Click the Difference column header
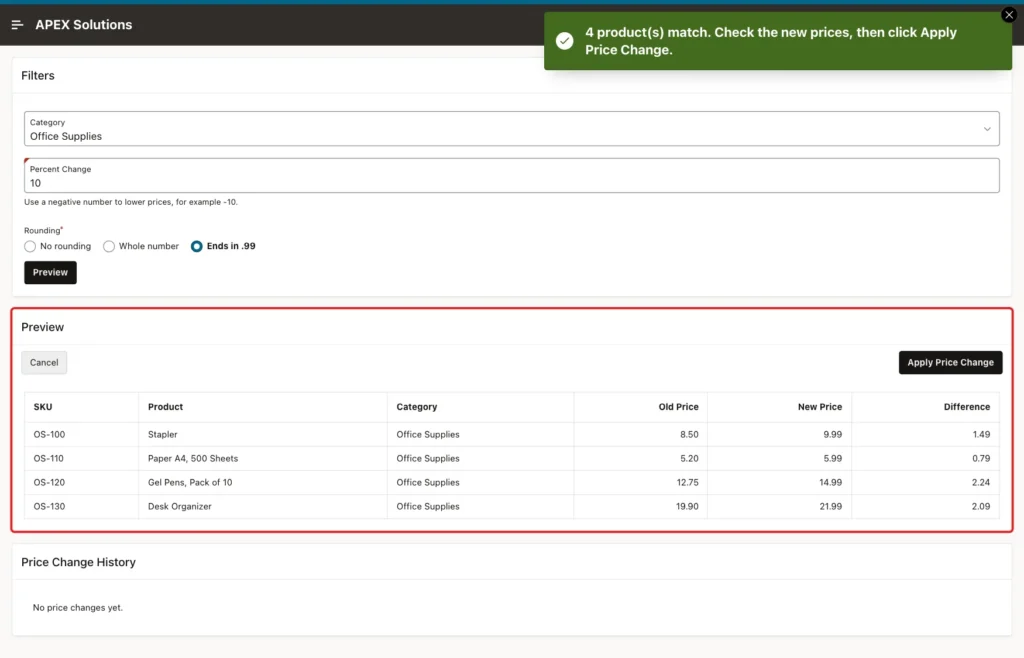 967,407
